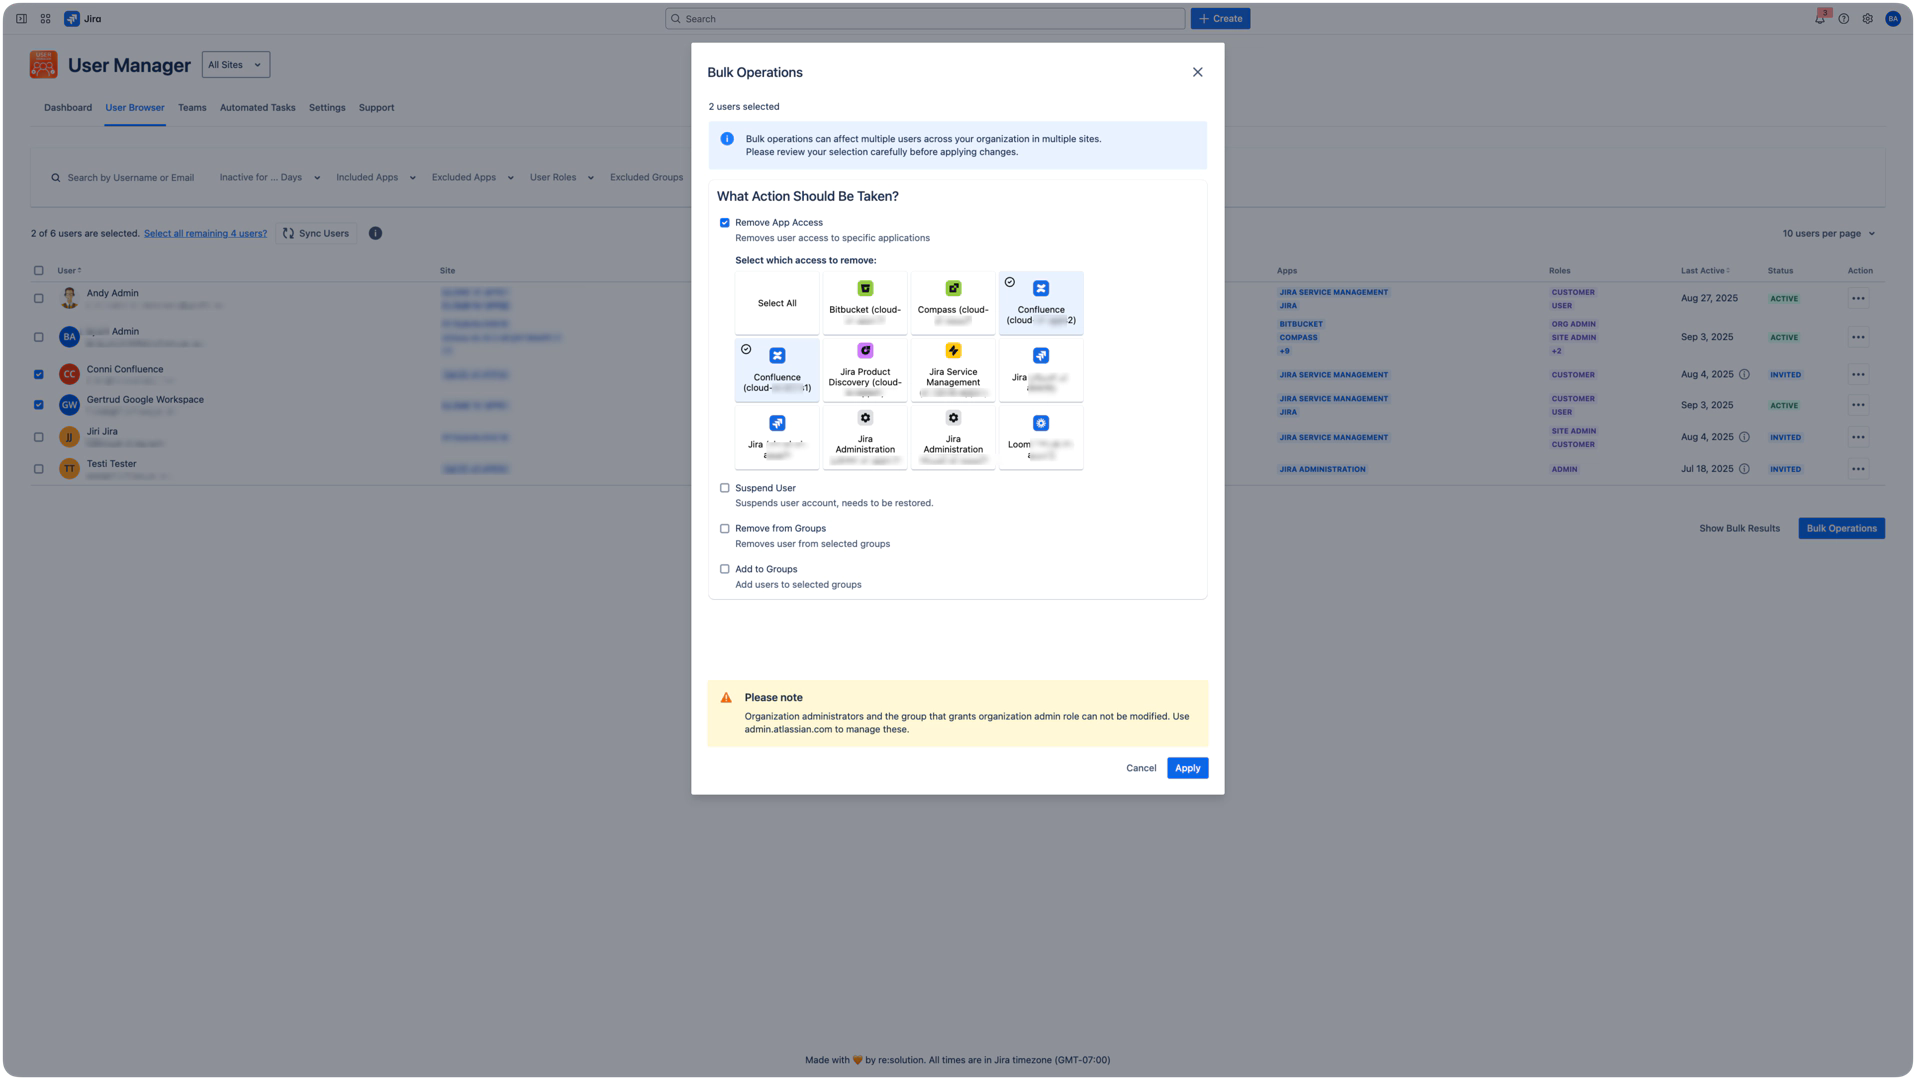This screenshot has height=1080, width=1916.
Task: Open the action menu for Andy Admin
Action: point(1858,299)
